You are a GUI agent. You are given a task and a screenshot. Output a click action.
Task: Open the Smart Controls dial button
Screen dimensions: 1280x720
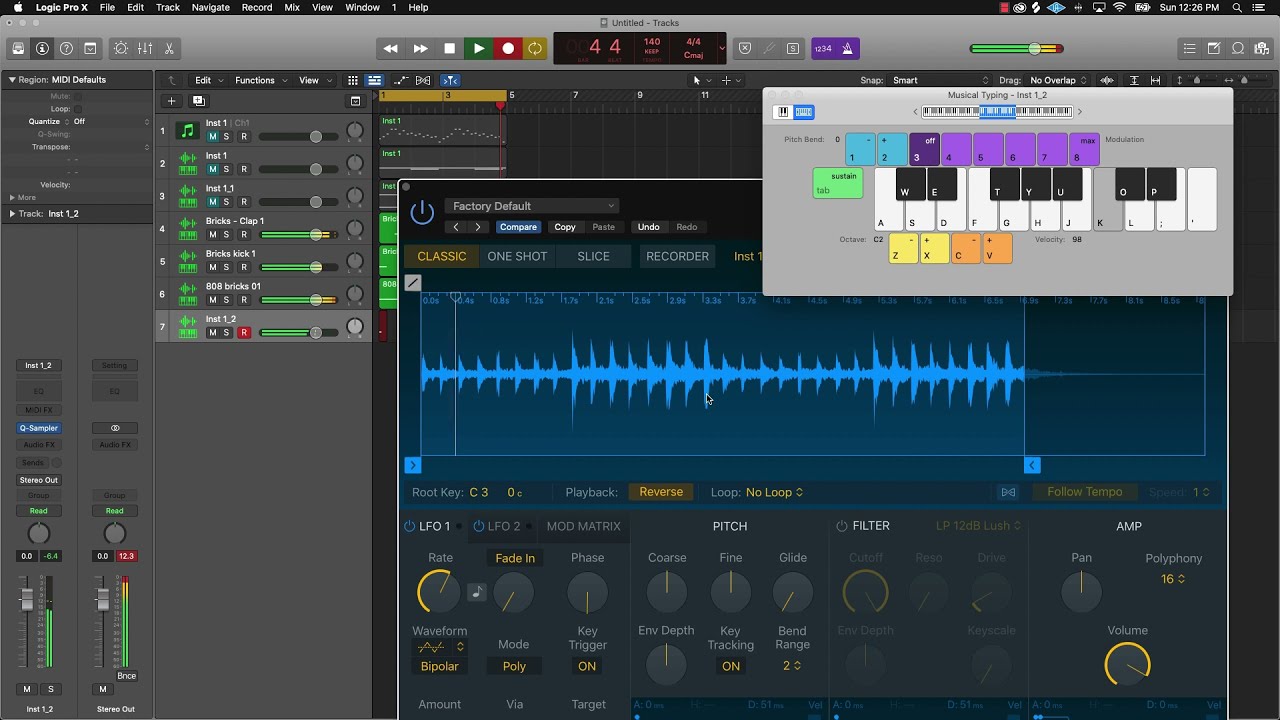[x=121, y=48]
